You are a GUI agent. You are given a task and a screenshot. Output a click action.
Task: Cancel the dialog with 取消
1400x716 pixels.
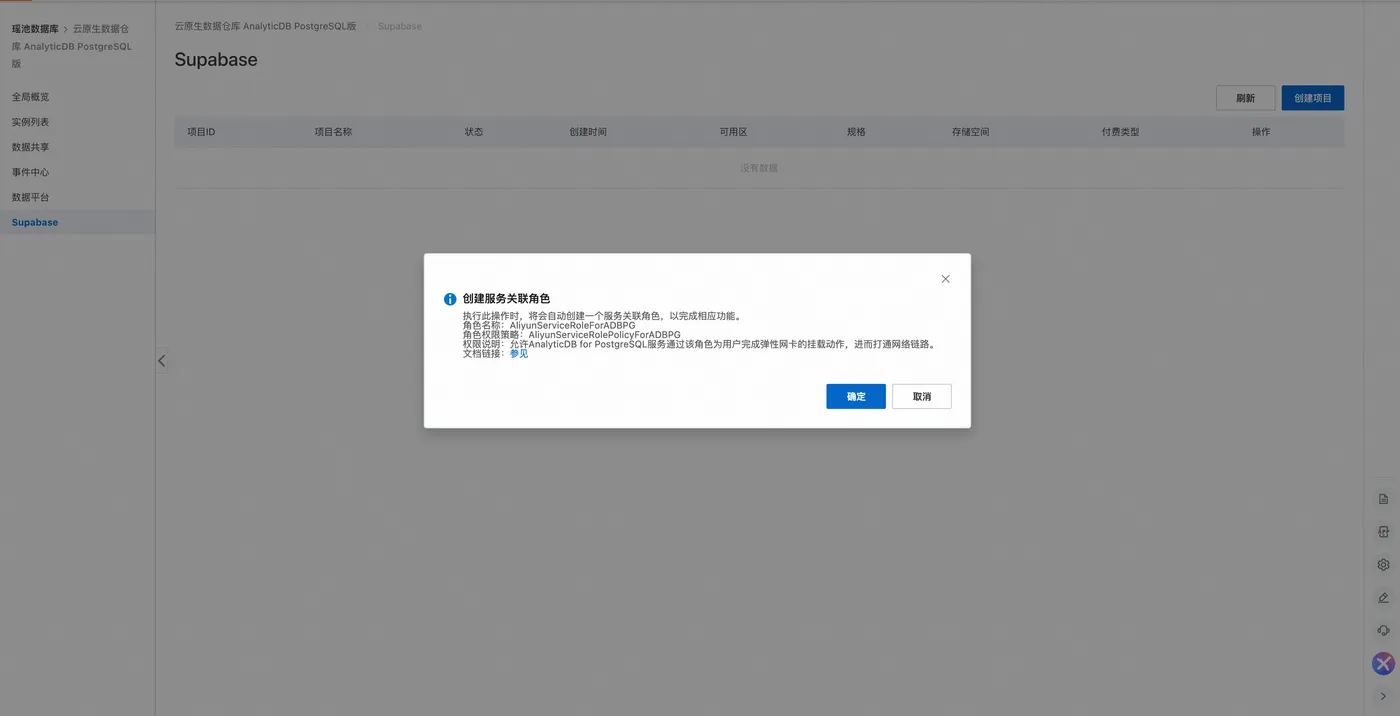coord(921,396)
